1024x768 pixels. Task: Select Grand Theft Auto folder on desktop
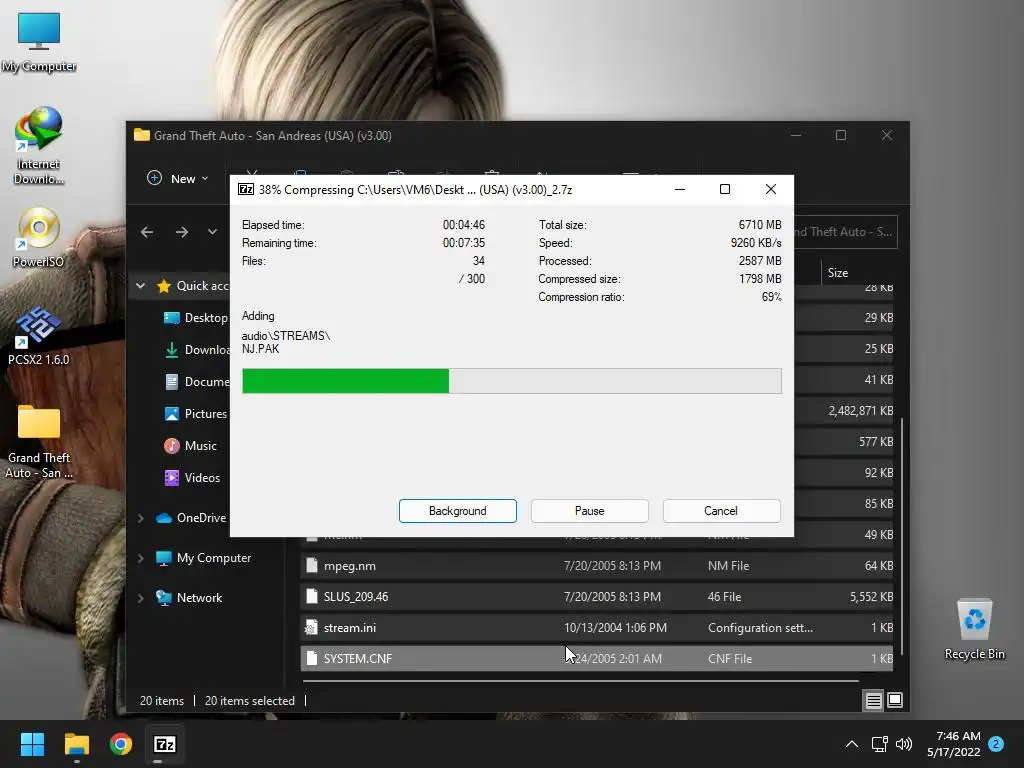click(x=39, y=441)
